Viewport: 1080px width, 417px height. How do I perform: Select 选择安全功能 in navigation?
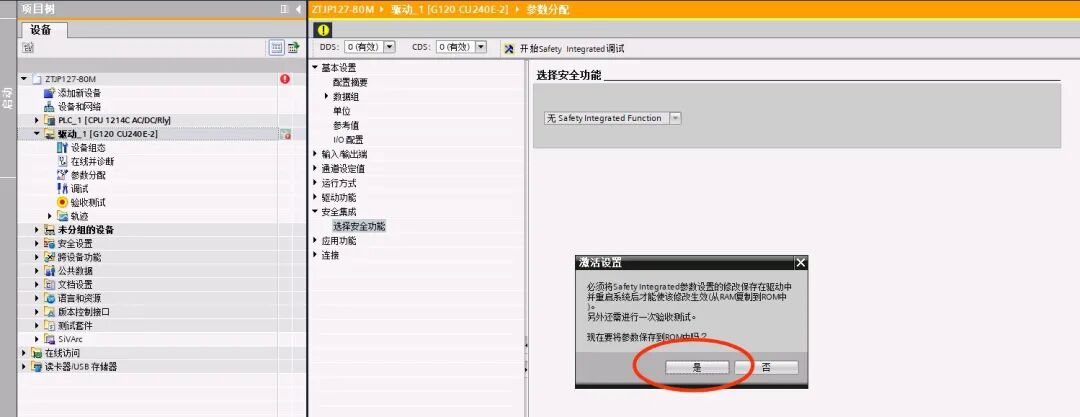(359, 226)
